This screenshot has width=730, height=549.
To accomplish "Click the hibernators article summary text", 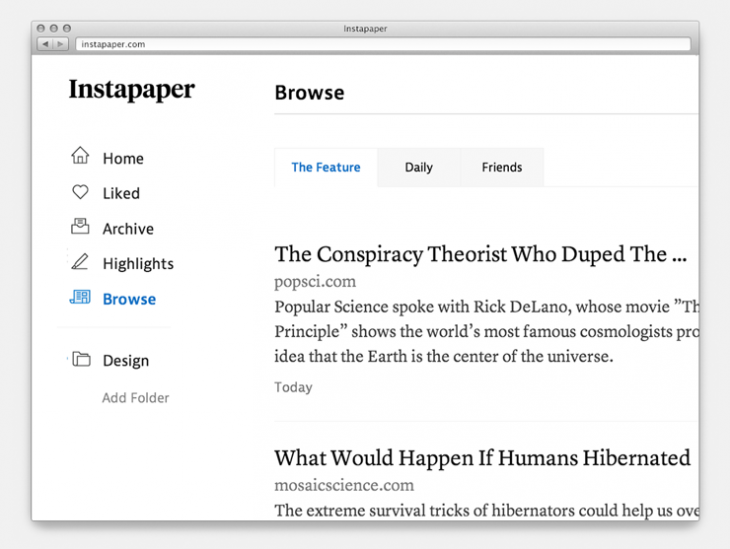I will (x=486, y=510).
